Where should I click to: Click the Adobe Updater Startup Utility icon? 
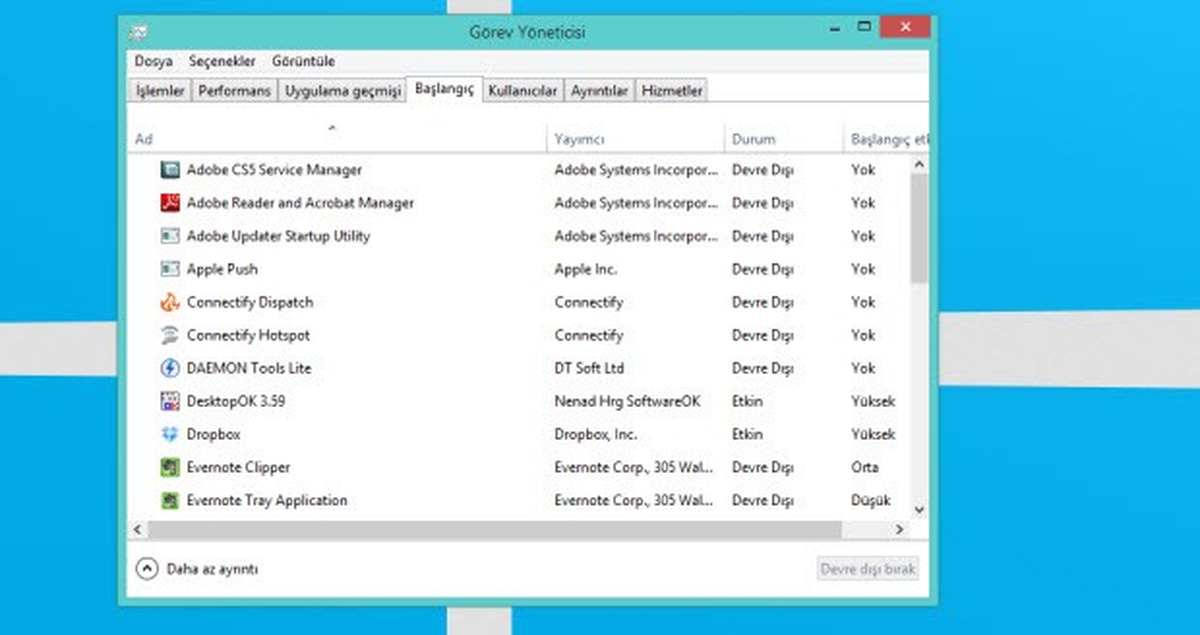tap(169, 236)
